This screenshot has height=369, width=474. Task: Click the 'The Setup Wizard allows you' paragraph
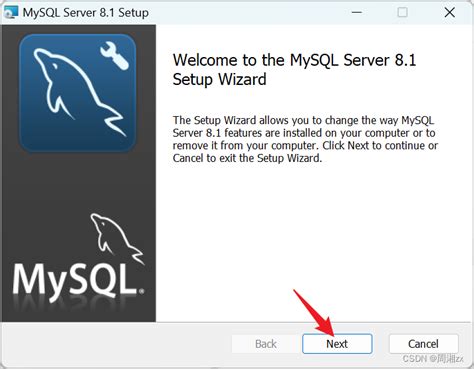point(305,139)
